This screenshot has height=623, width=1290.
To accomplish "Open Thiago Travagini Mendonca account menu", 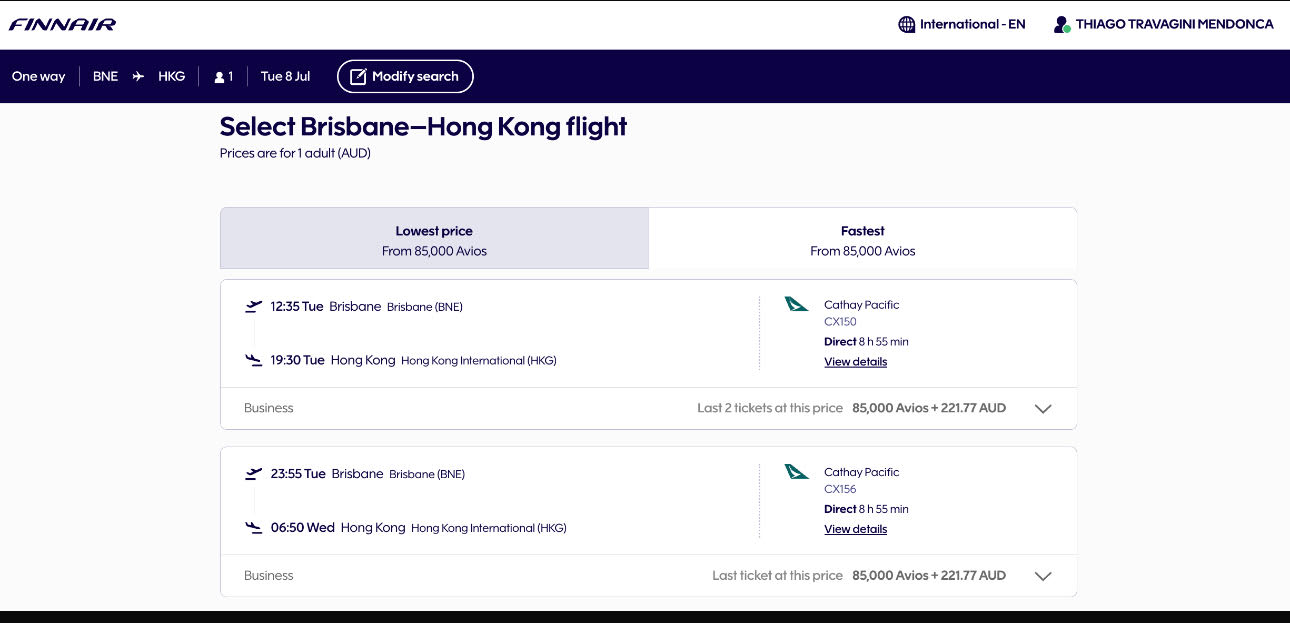I will [1174, 24].
